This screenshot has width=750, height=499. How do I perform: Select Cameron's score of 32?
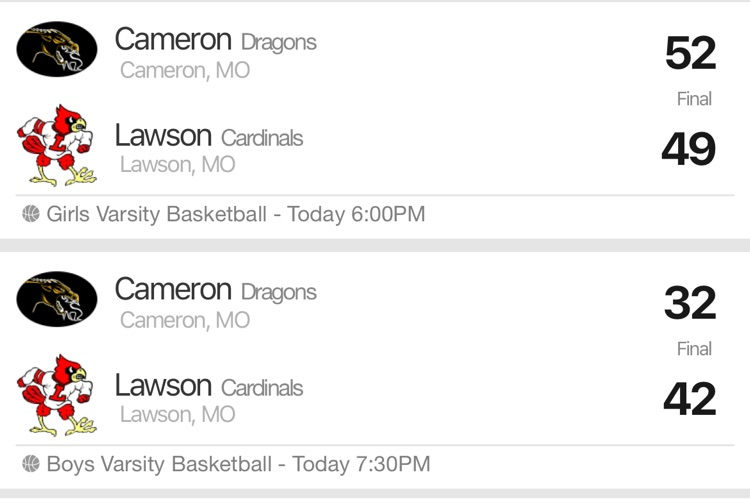click(x=690, y=303)
